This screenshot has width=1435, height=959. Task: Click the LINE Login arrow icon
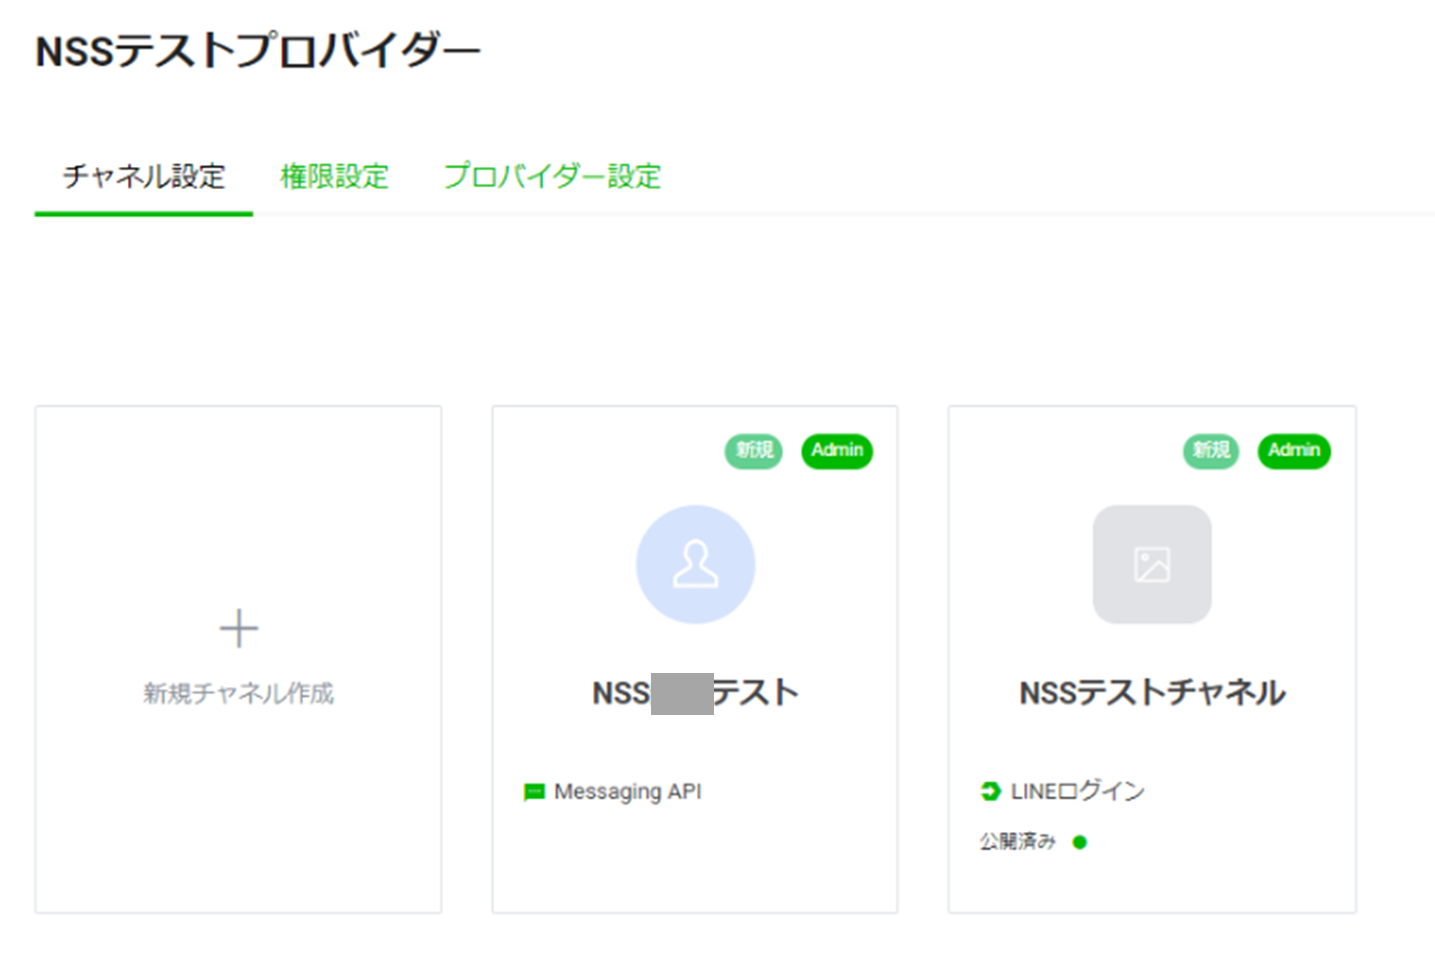tap(990, 791)
